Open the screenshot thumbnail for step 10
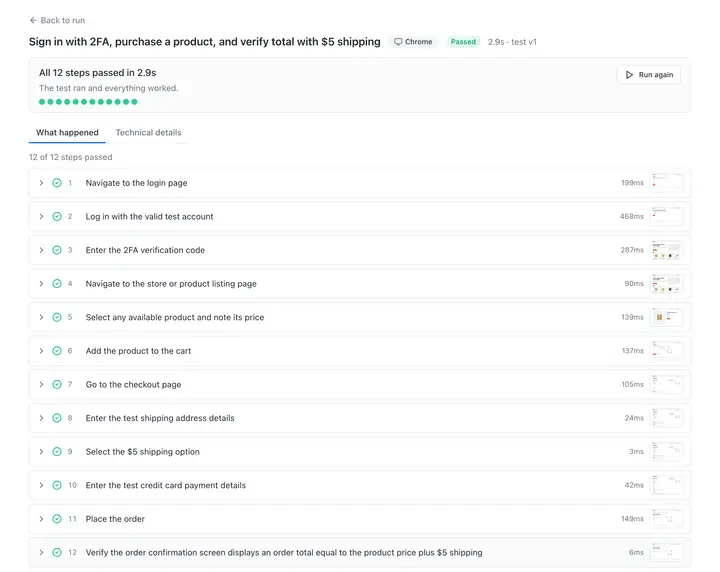The width and height of the screenshot is (720, 572). [667, 485]
